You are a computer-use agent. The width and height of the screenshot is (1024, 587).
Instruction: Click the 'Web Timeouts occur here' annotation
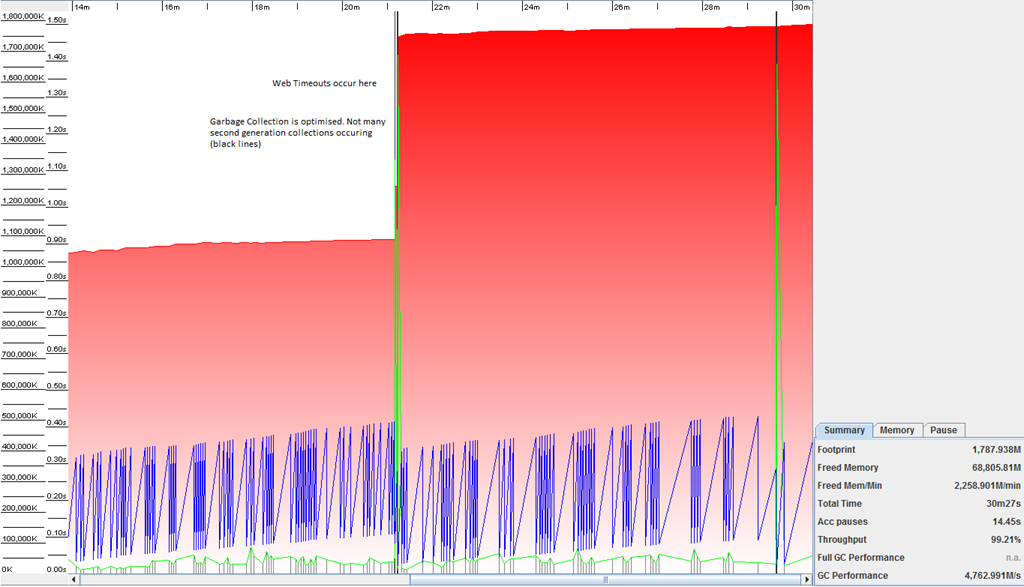tap(324, 83)
